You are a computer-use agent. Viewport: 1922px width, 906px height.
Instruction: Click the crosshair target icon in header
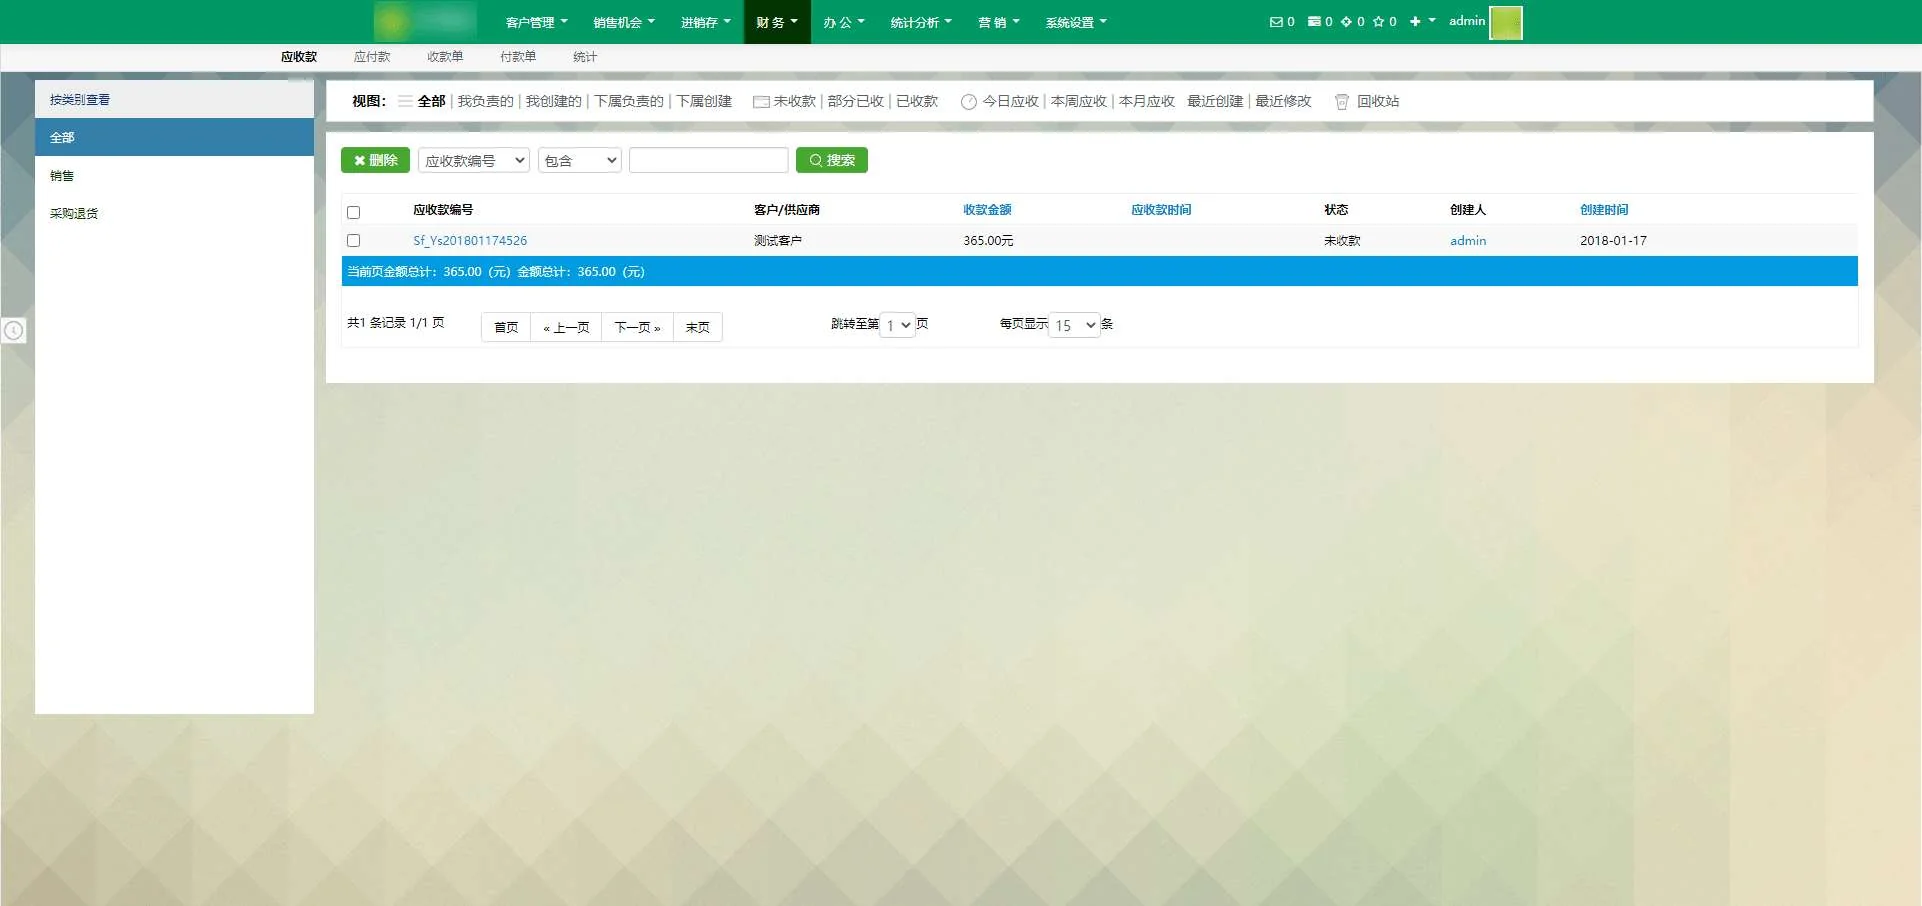(1346, 22)
